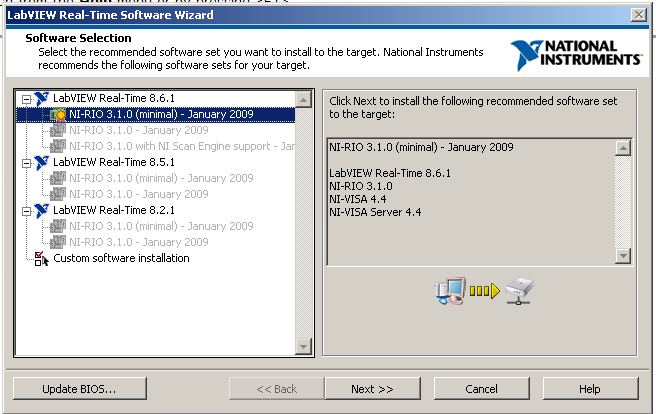
Task: Close the LabVIEW Real-Time Software Wizard window
Action: 639,15
